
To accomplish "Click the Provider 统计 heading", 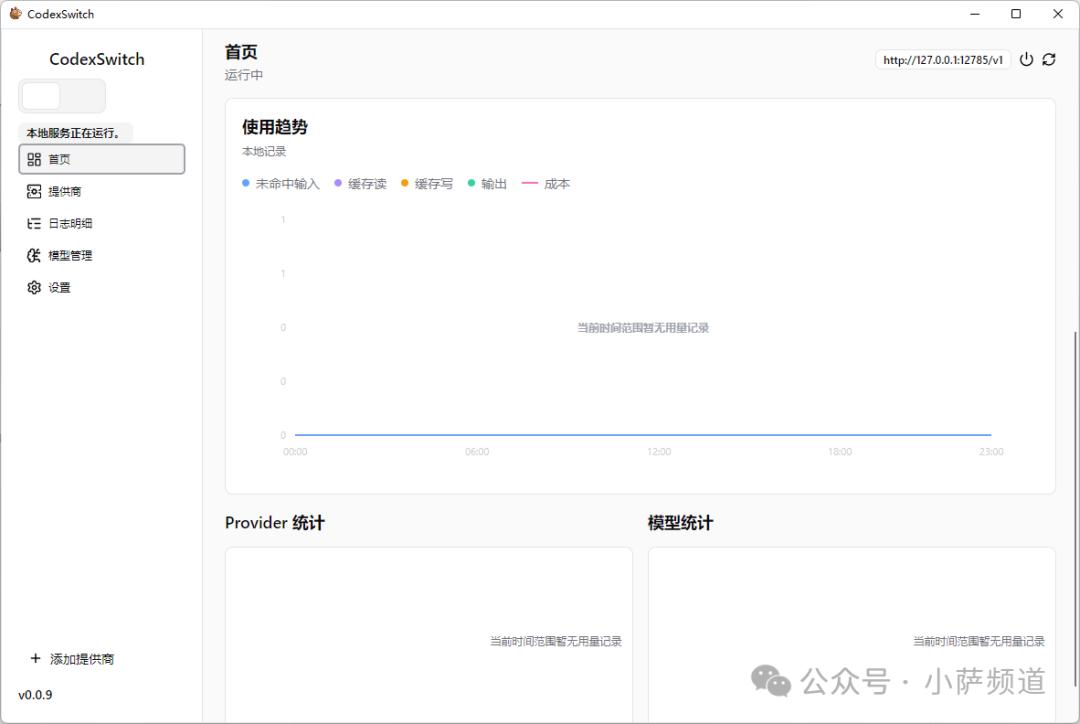I will [275, 523].
